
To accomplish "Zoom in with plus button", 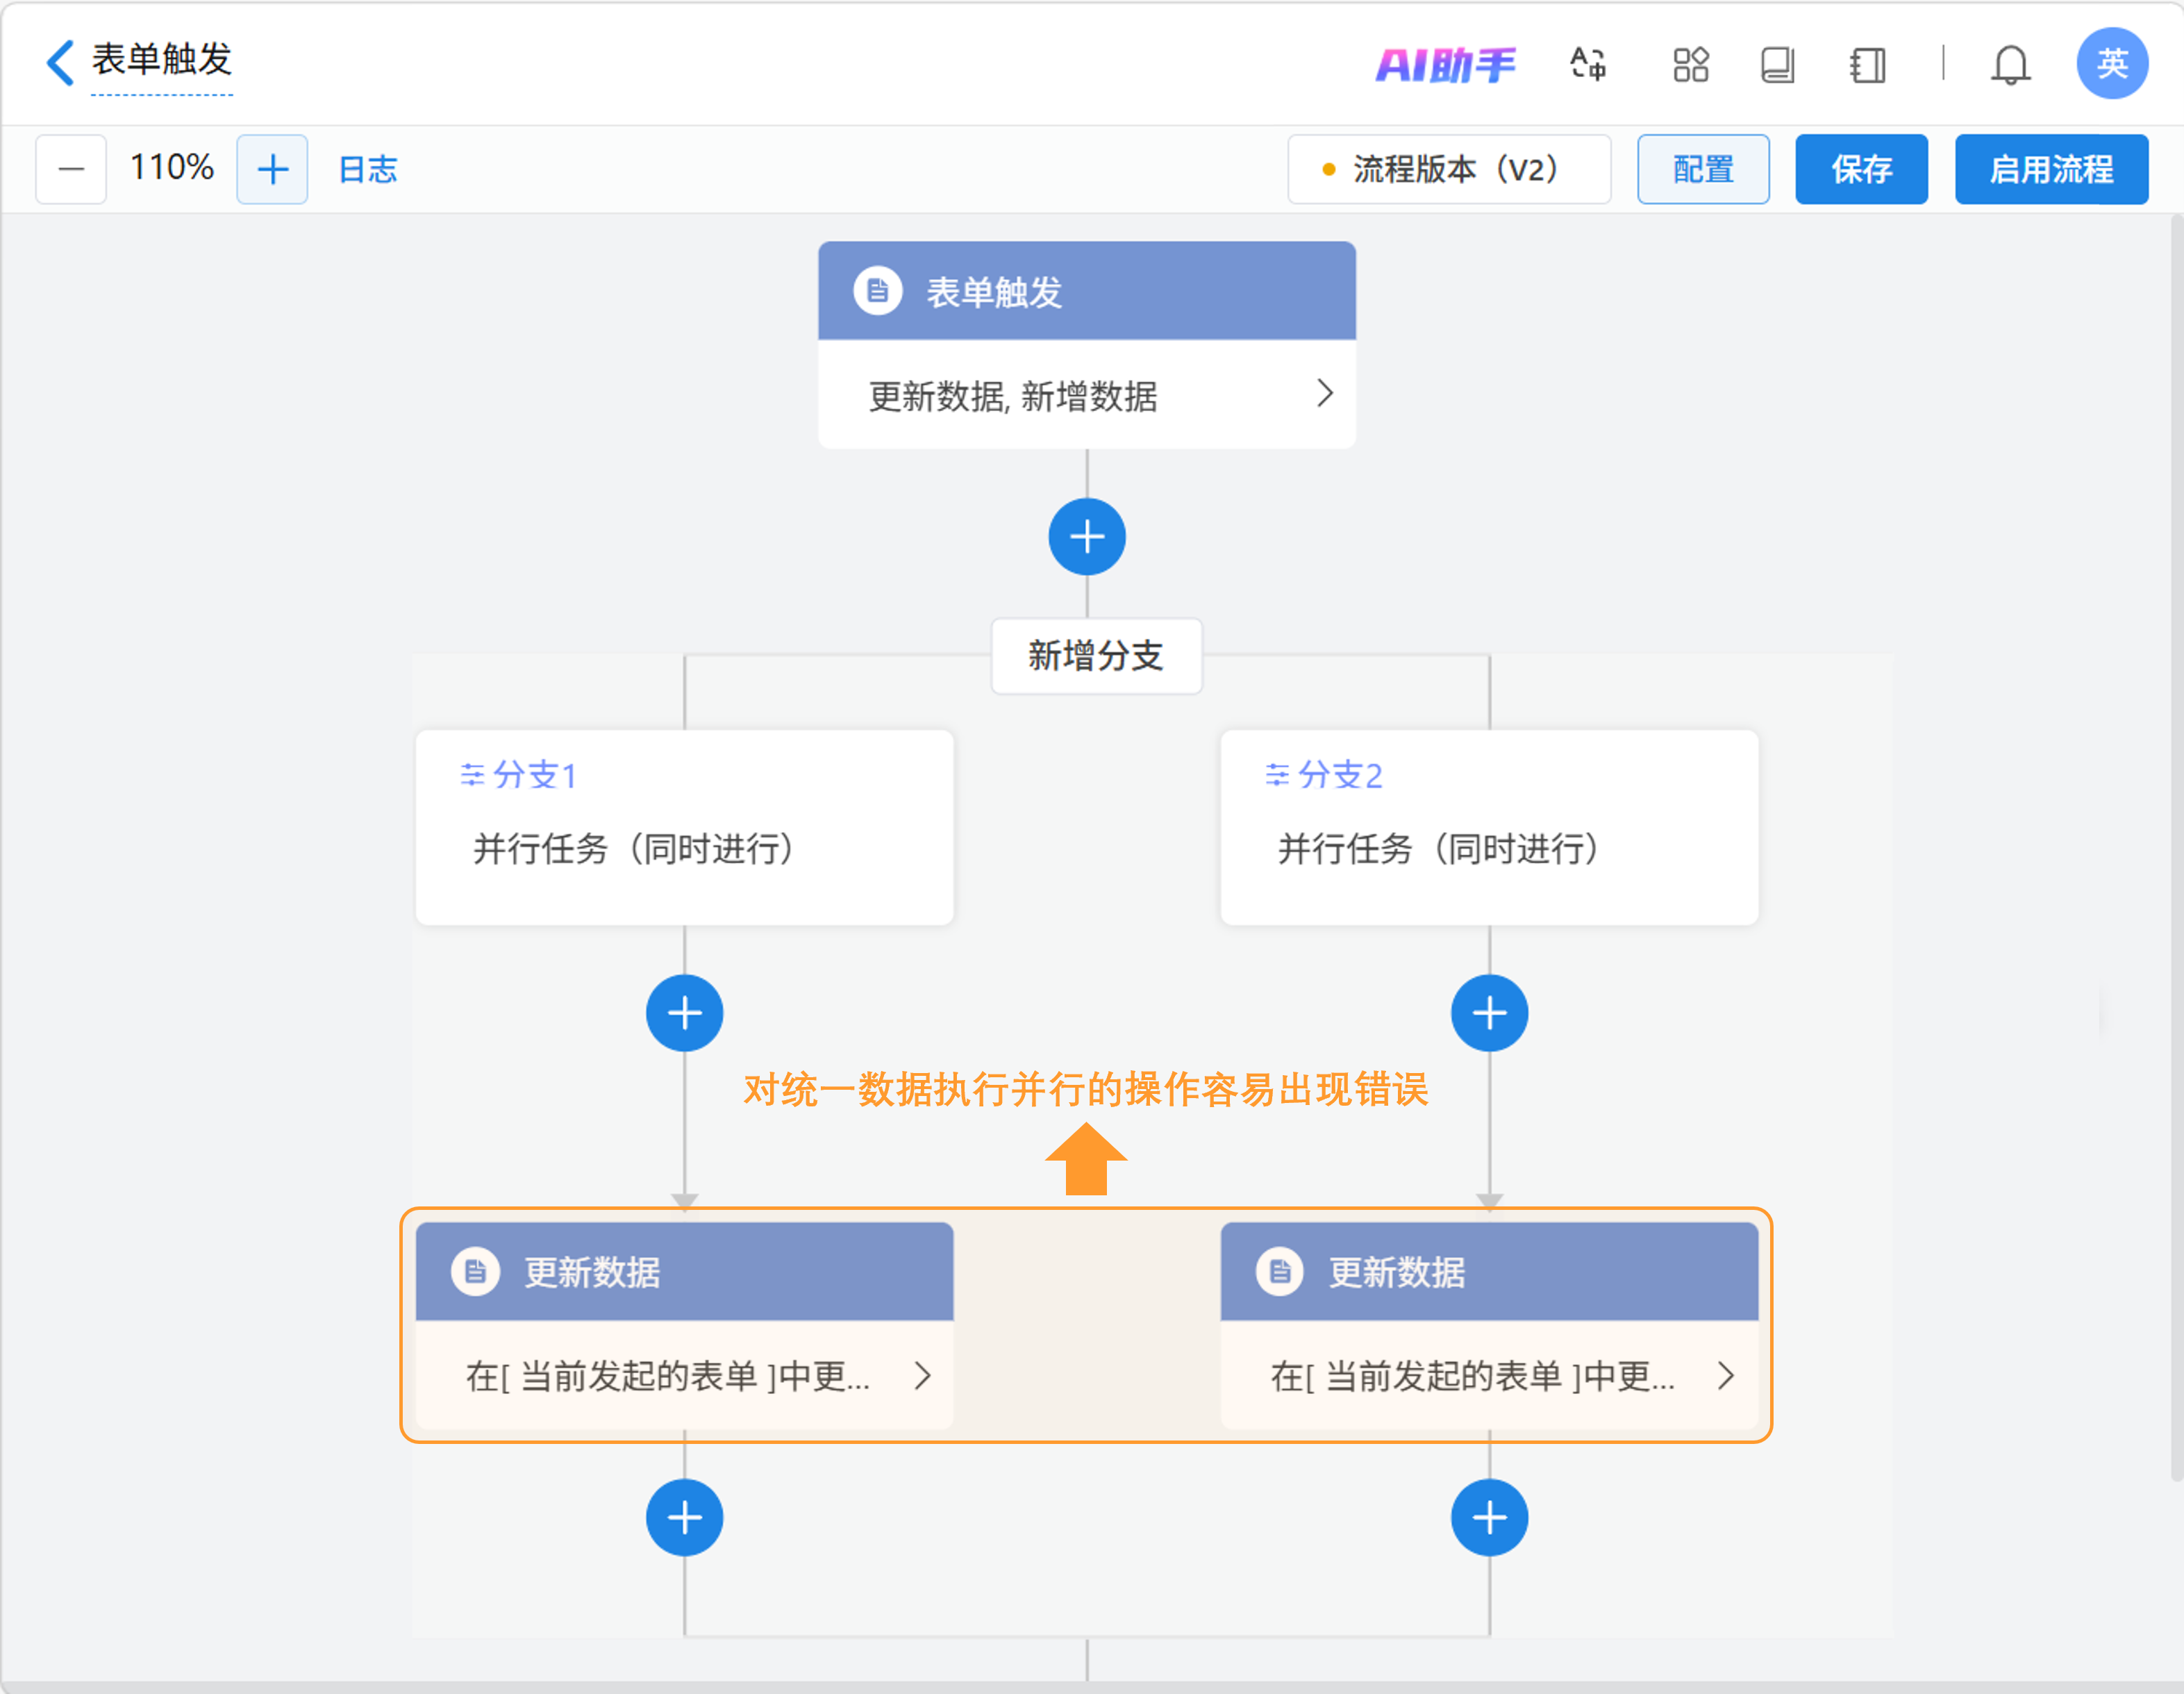I will coord(272,169).
